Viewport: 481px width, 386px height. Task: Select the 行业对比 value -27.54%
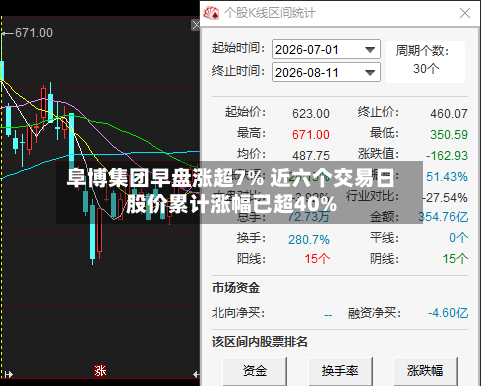445,198
